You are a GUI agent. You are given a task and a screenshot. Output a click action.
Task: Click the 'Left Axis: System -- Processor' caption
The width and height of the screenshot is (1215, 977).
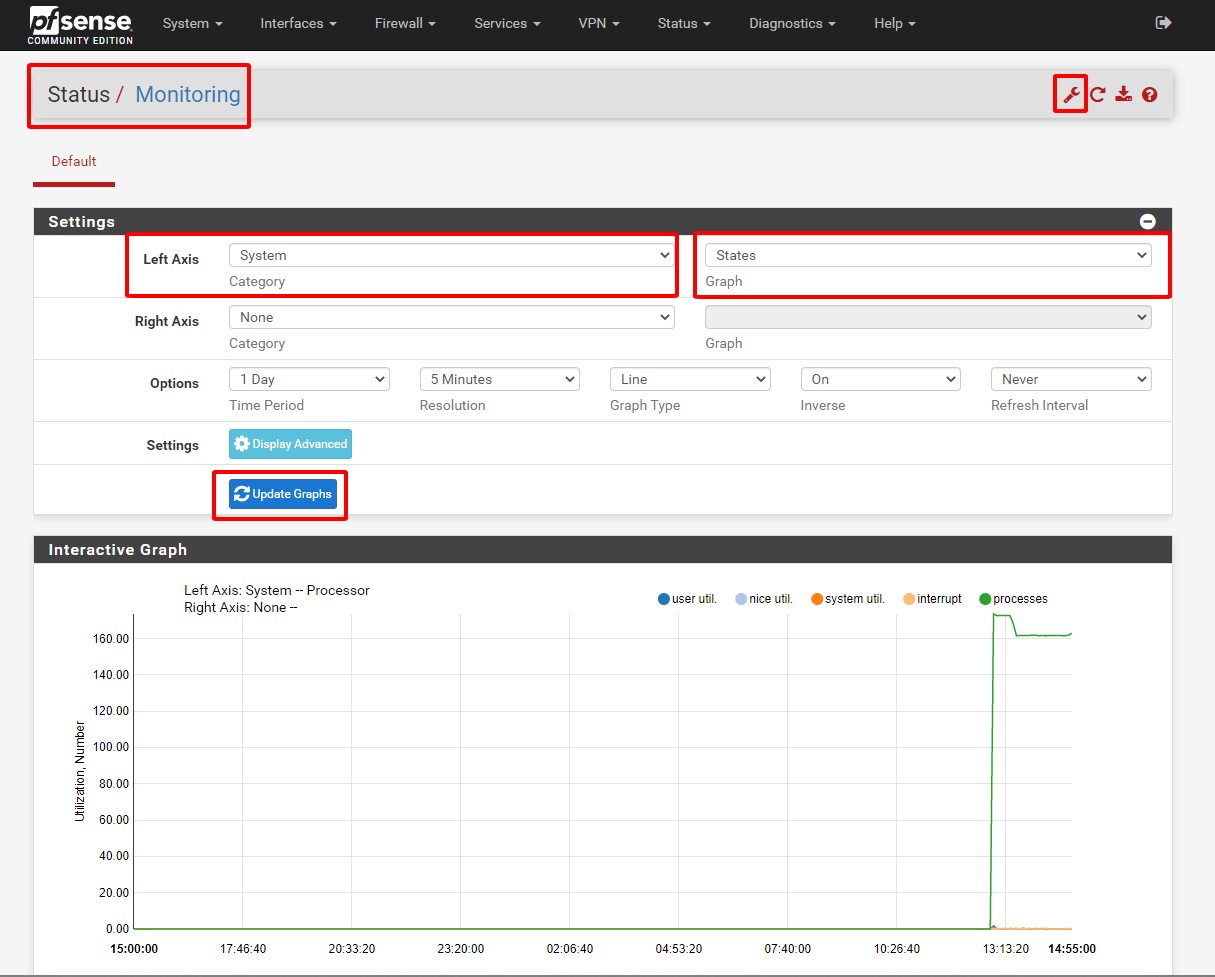tap(277, 590)
